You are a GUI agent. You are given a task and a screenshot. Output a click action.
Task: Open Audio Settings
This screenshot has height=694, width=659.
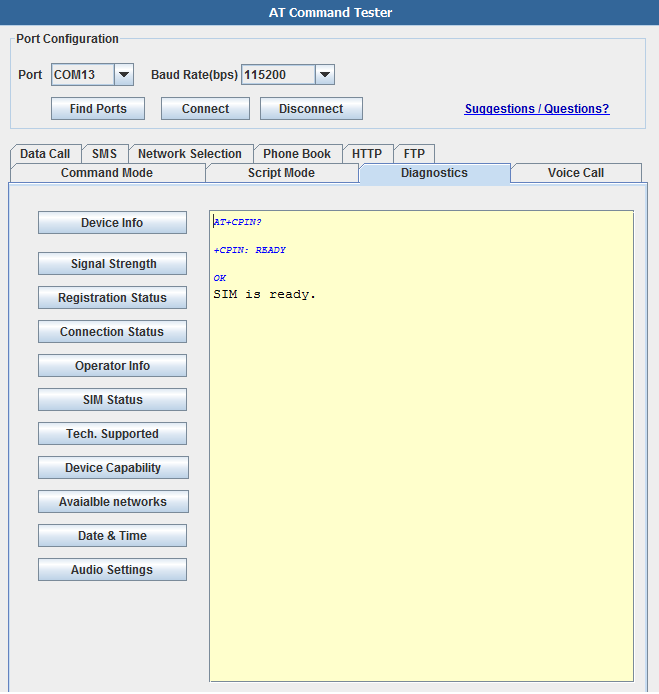pyautogui.click(x=112, y=570)
